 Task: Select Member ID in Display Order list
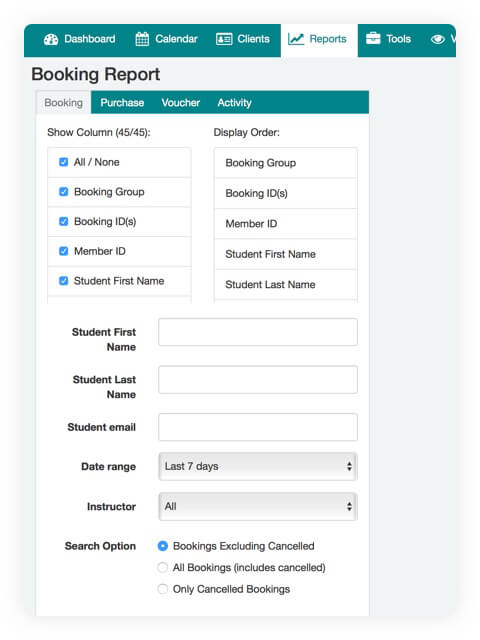(286, 224)
